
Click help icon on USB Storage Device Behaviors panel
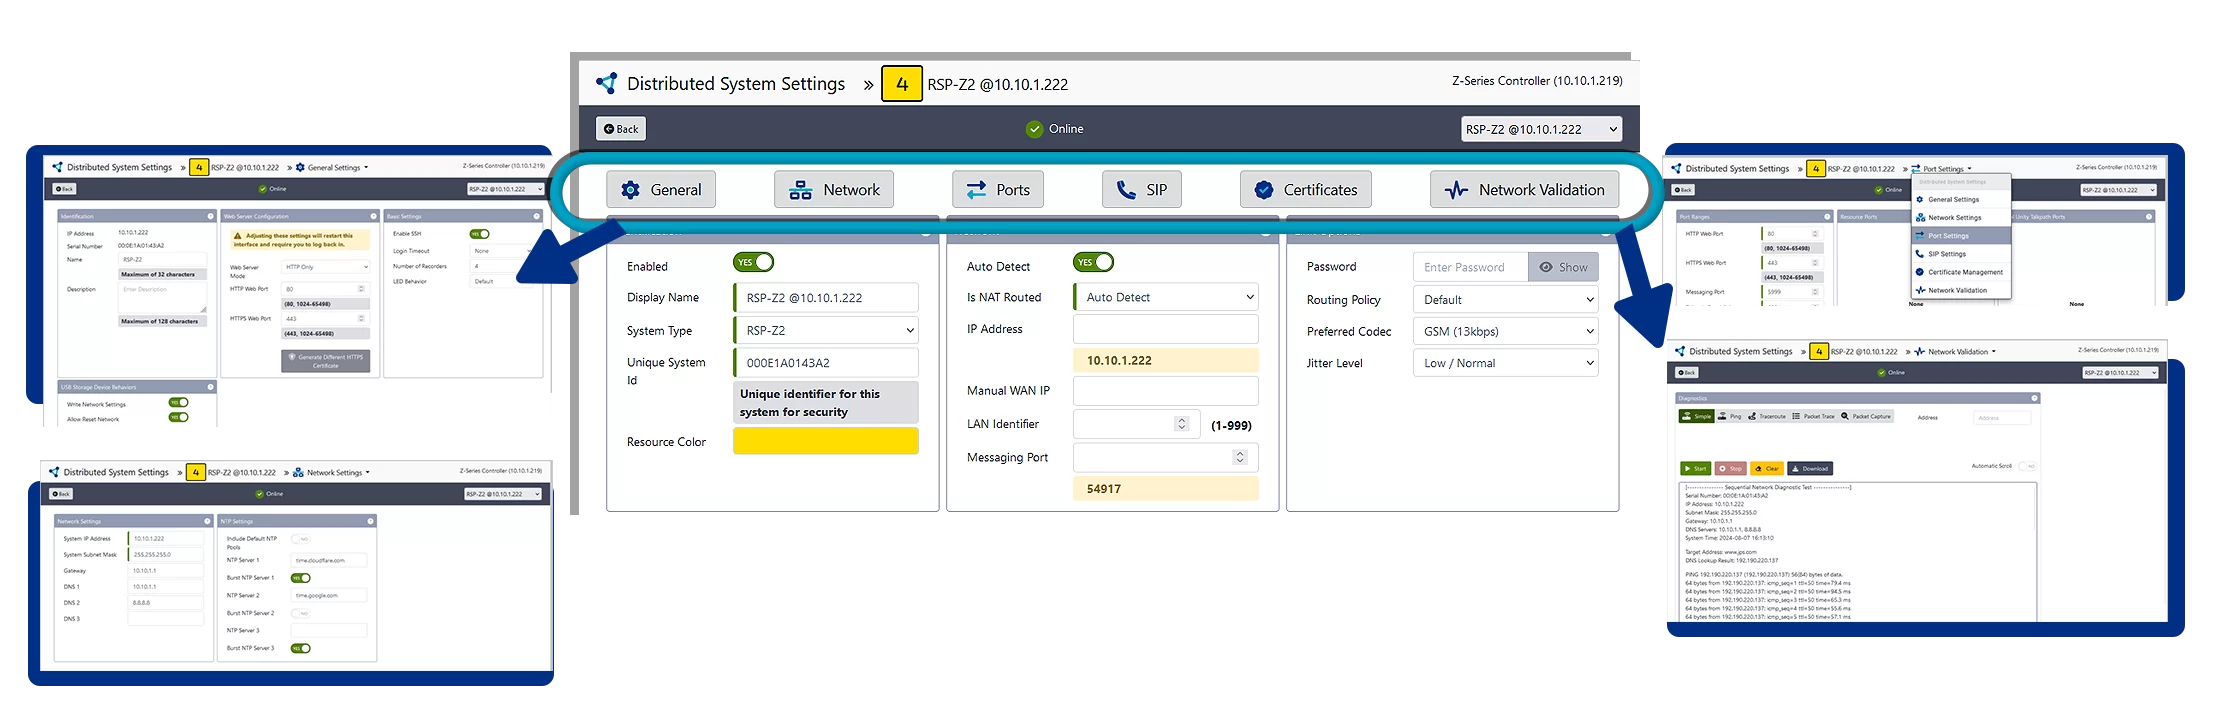tap(210, 387)
